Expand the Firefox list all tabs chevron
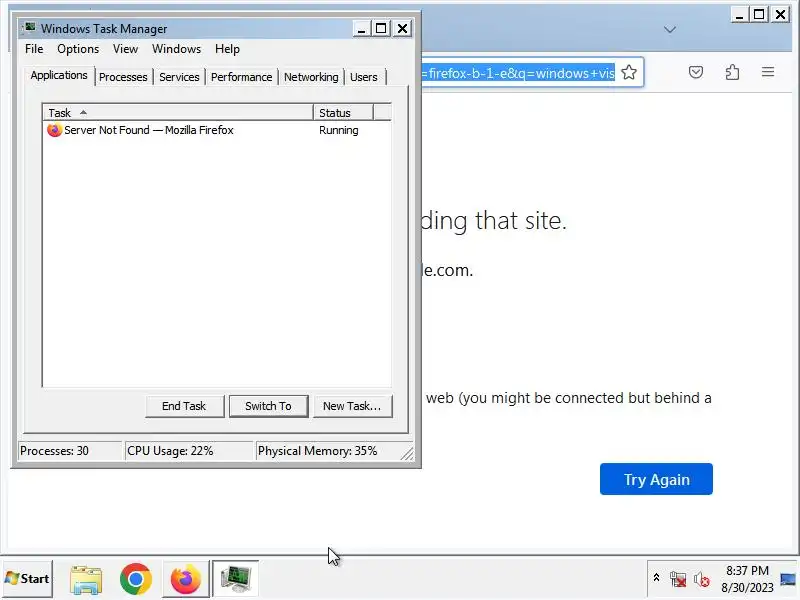The image size is (800, 600). click(x=670, y=30)
